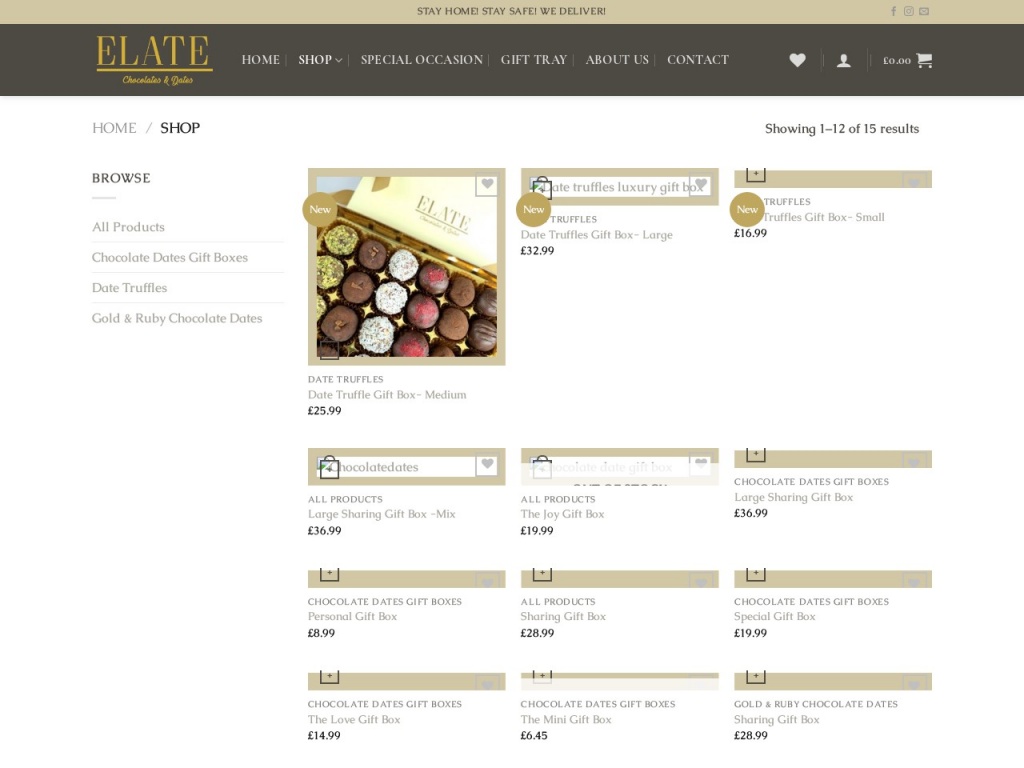Add Date Truffle Medium box to wishlist
Image resolution: width=1024 pixels, height=768 pixels.
click(x=486, y=185)
